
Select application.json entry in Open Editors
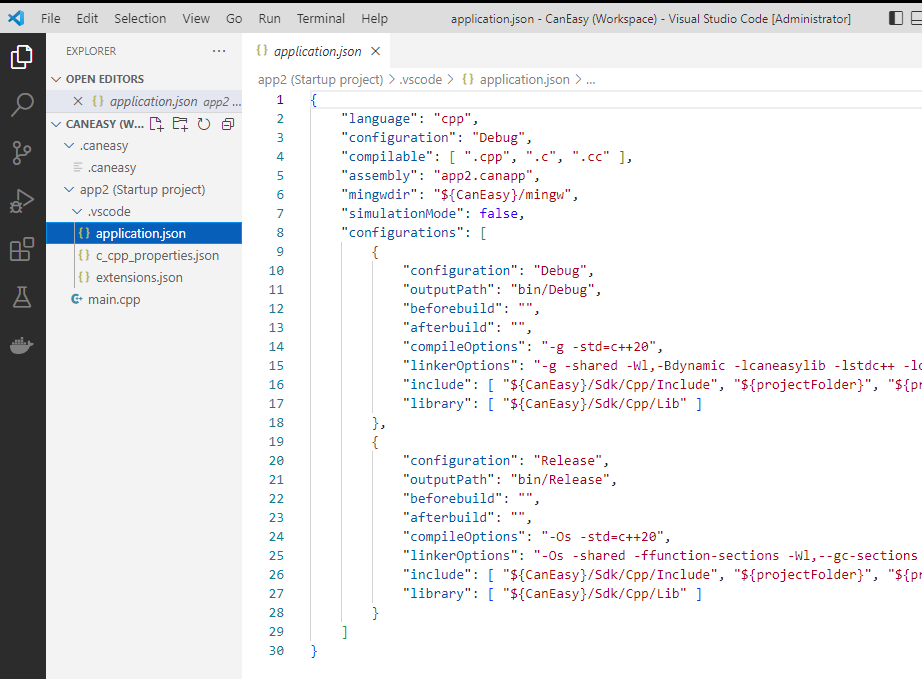pos(144,101)
